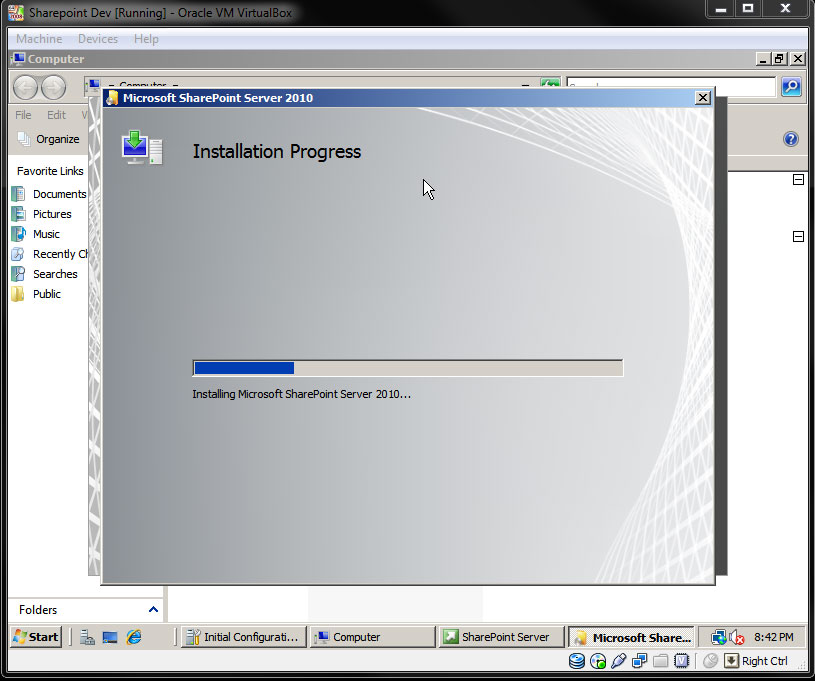Minimize the inner Computer window

763,59
